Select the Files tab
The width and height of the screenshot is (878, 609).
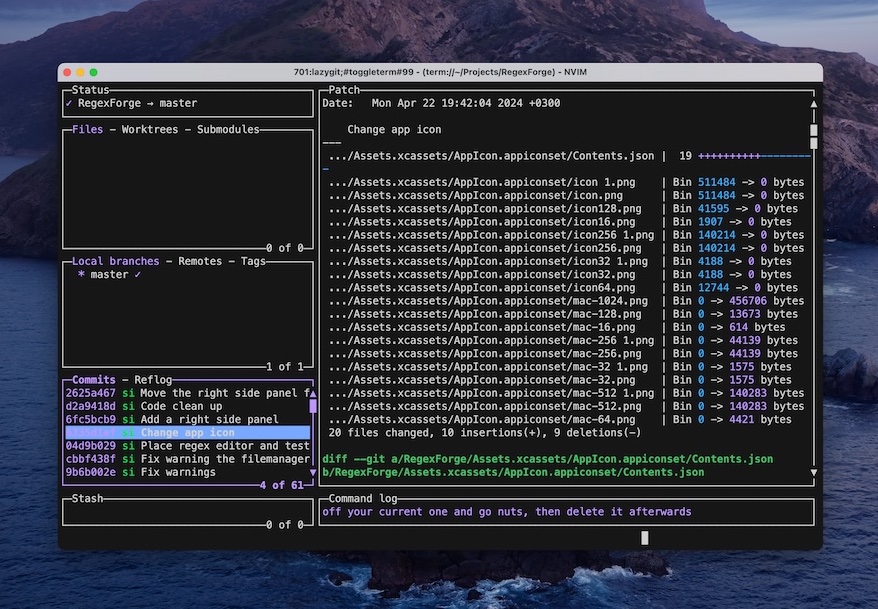(x=87, y=129)
